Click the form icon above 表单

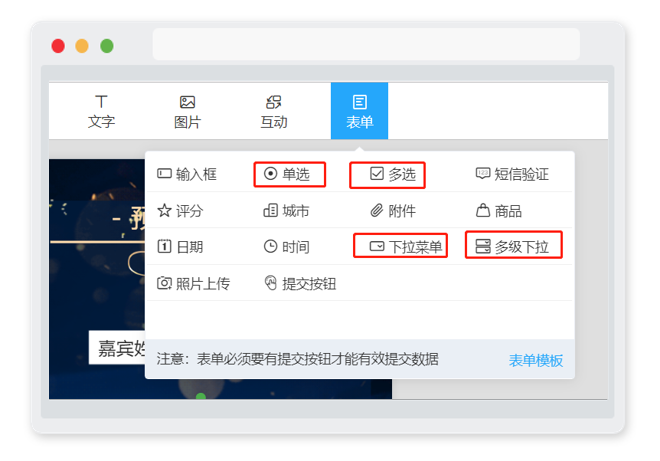[359, 102]
